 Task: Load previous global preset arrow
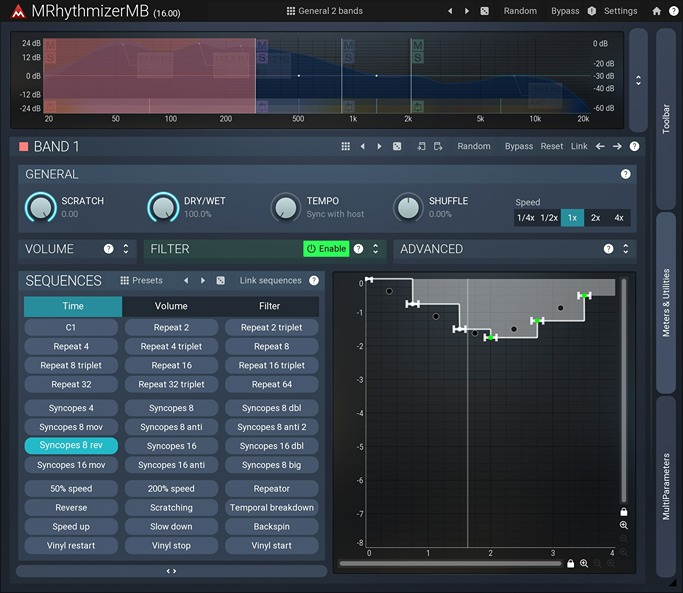pyautogui.click(x=450, y=11)
